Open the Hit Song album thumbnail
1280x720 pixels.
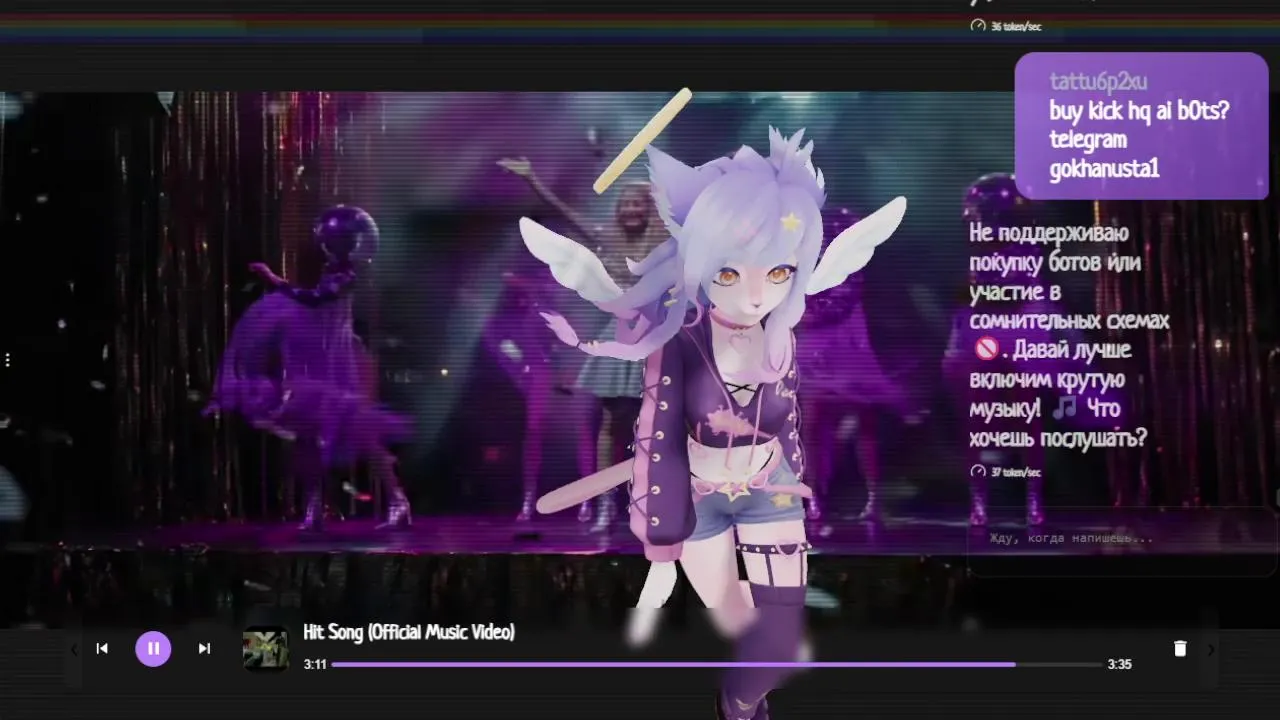tap(266, 648)
